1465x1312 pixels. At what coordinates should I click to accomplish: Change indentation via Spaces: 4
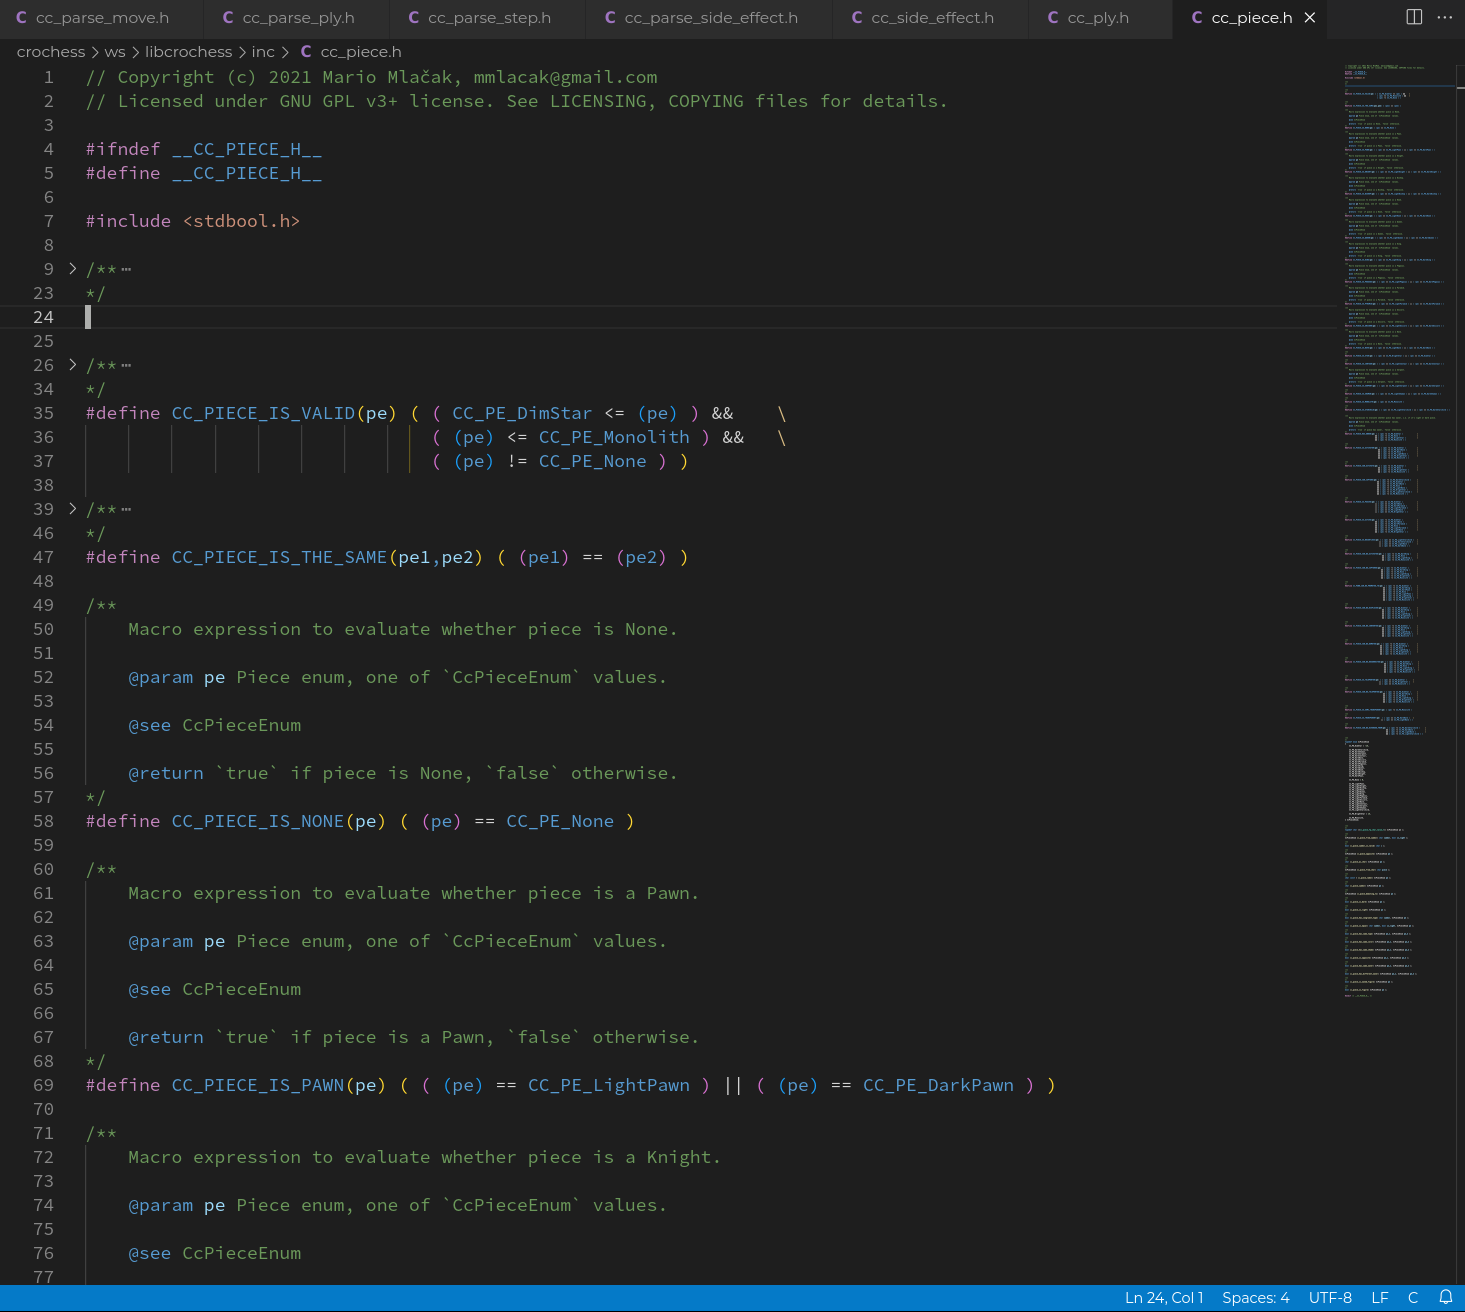tap(1256, 1297)
